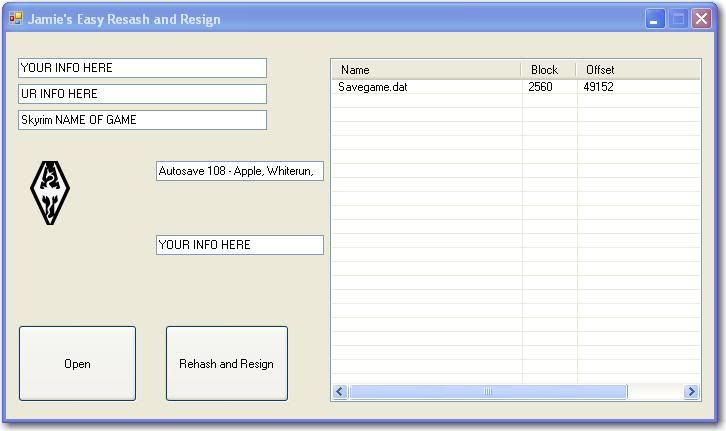Click the application icon in title bar

[x=16, y=19]
